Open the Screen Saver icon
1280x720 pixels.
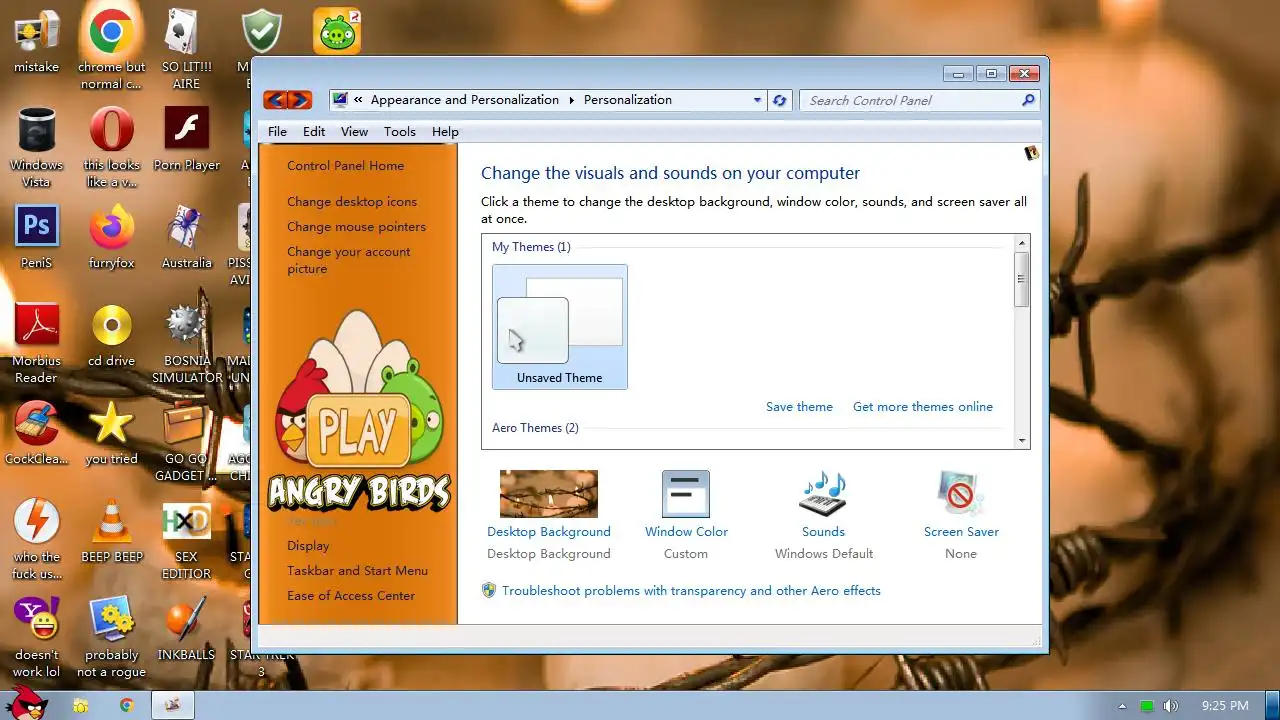click(961, 494)
